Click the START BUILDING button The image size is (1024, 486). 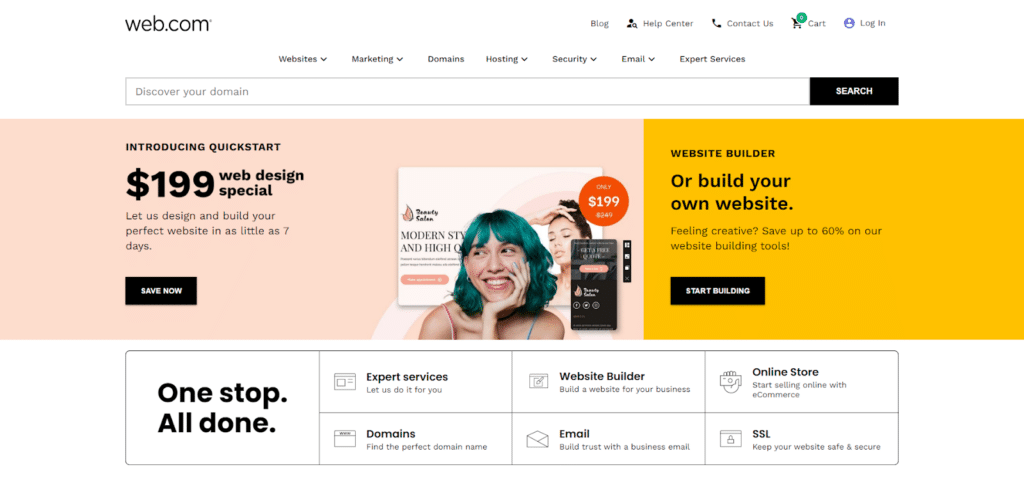pos(718,291)
